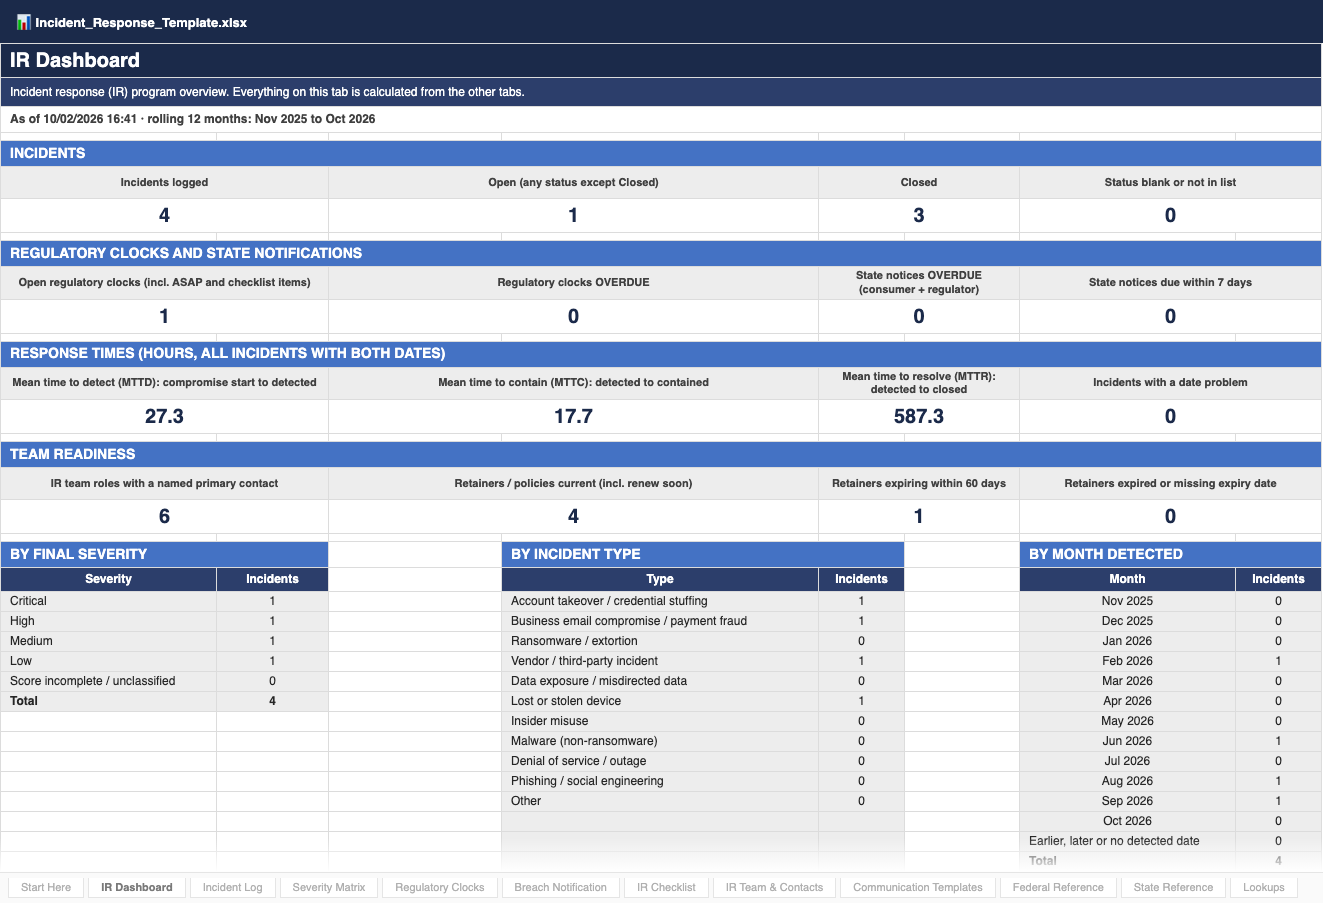Image resolution: width=1323 pixels, height=903 pixels.
Task: Select 'Account takeover / credential stuffing' row
Action: pyautogui.click(x=702, y=601)
